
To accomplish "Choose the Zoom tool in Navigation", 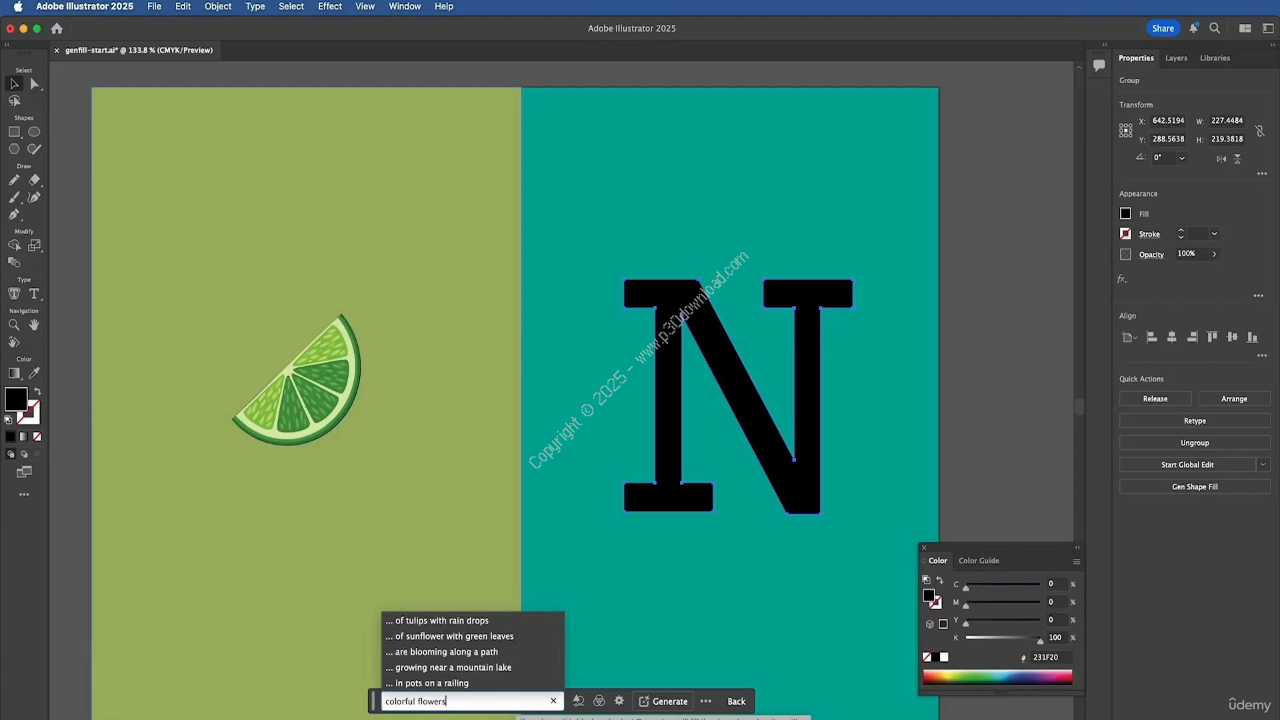I will (14, 325).
